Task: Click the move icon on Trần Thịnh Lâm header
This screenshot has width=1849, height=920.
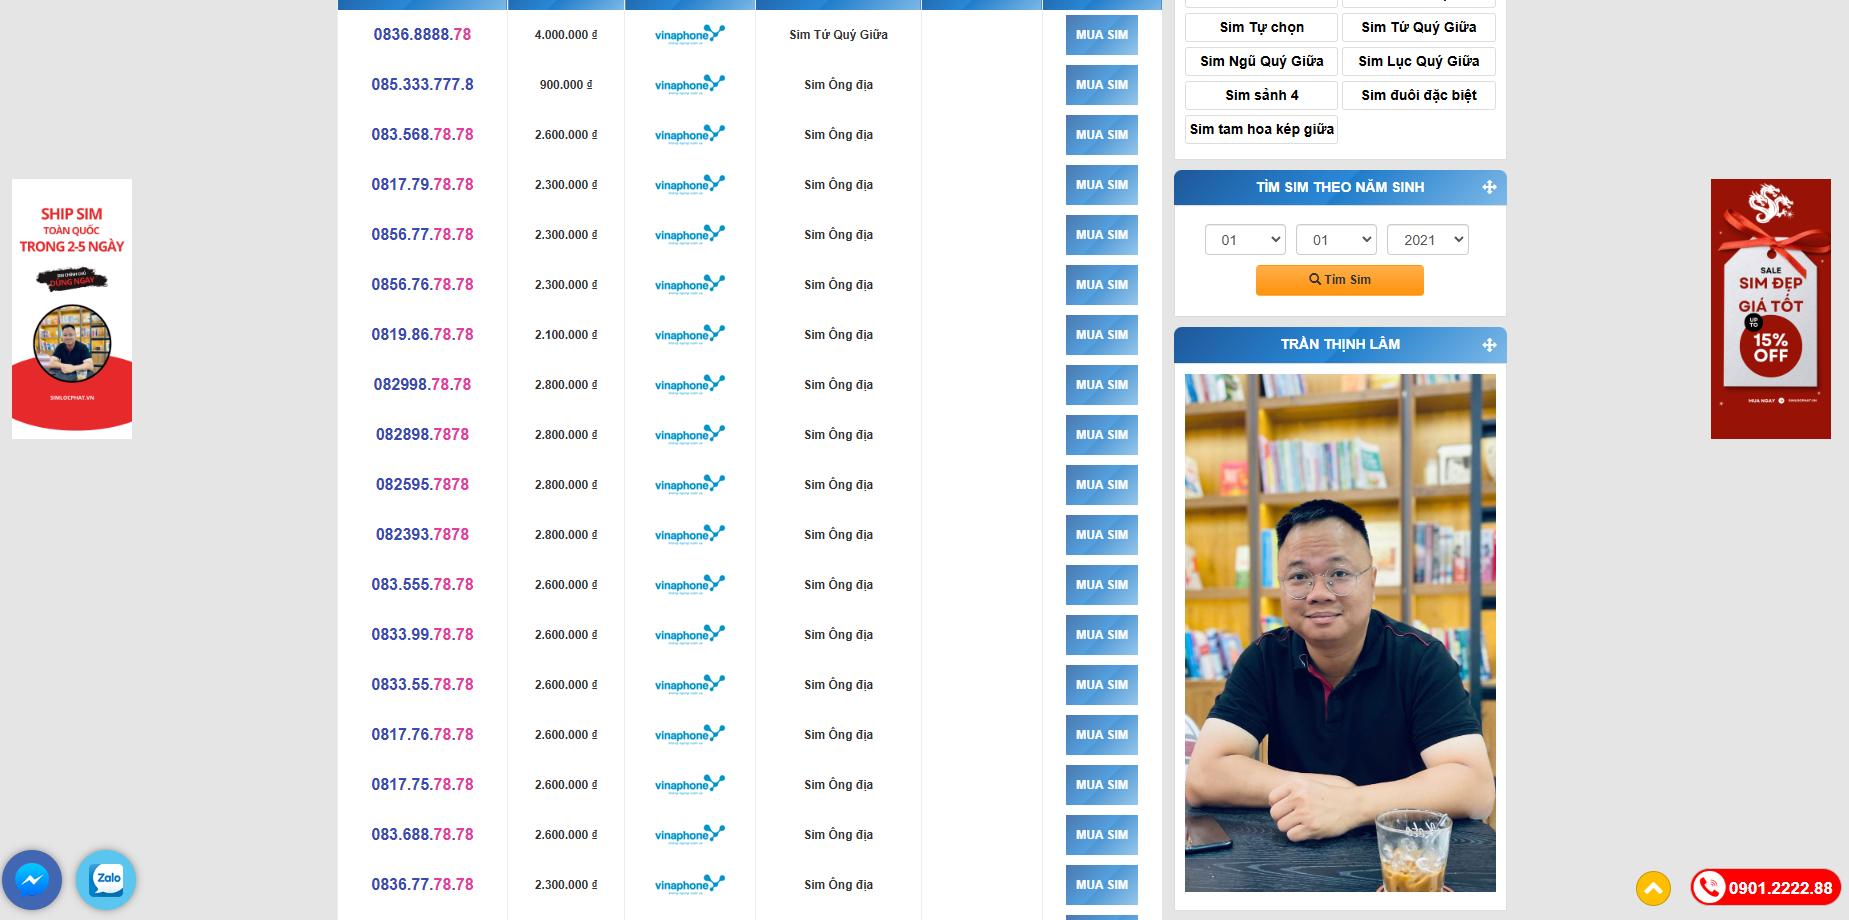Action: point(1489,345)
